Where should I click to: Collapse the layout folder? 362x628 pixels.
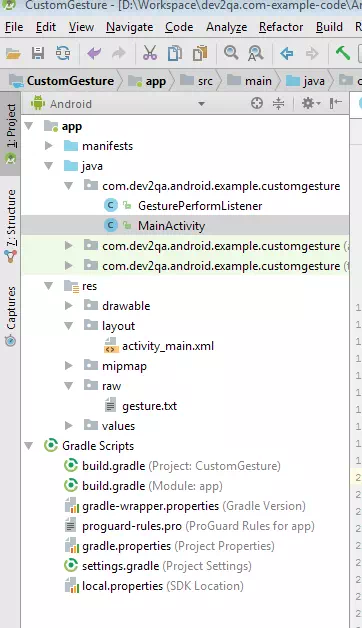(x=69, y=326)
